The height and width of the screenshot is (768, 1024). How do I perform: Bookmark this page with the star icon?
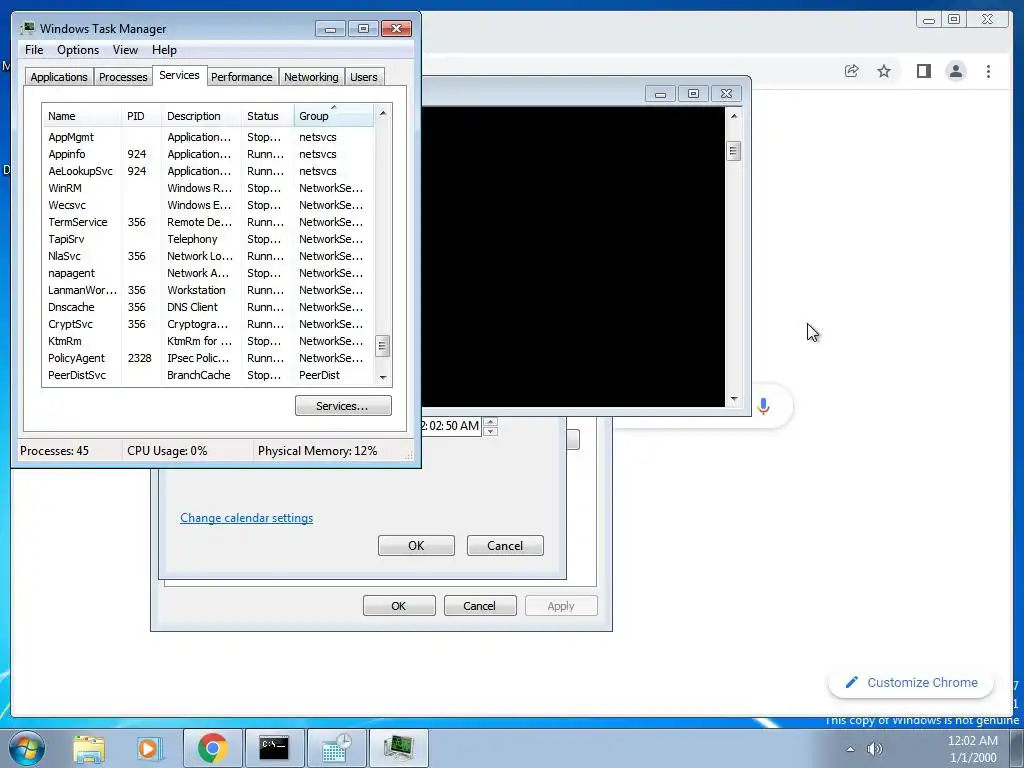[884, 71]
